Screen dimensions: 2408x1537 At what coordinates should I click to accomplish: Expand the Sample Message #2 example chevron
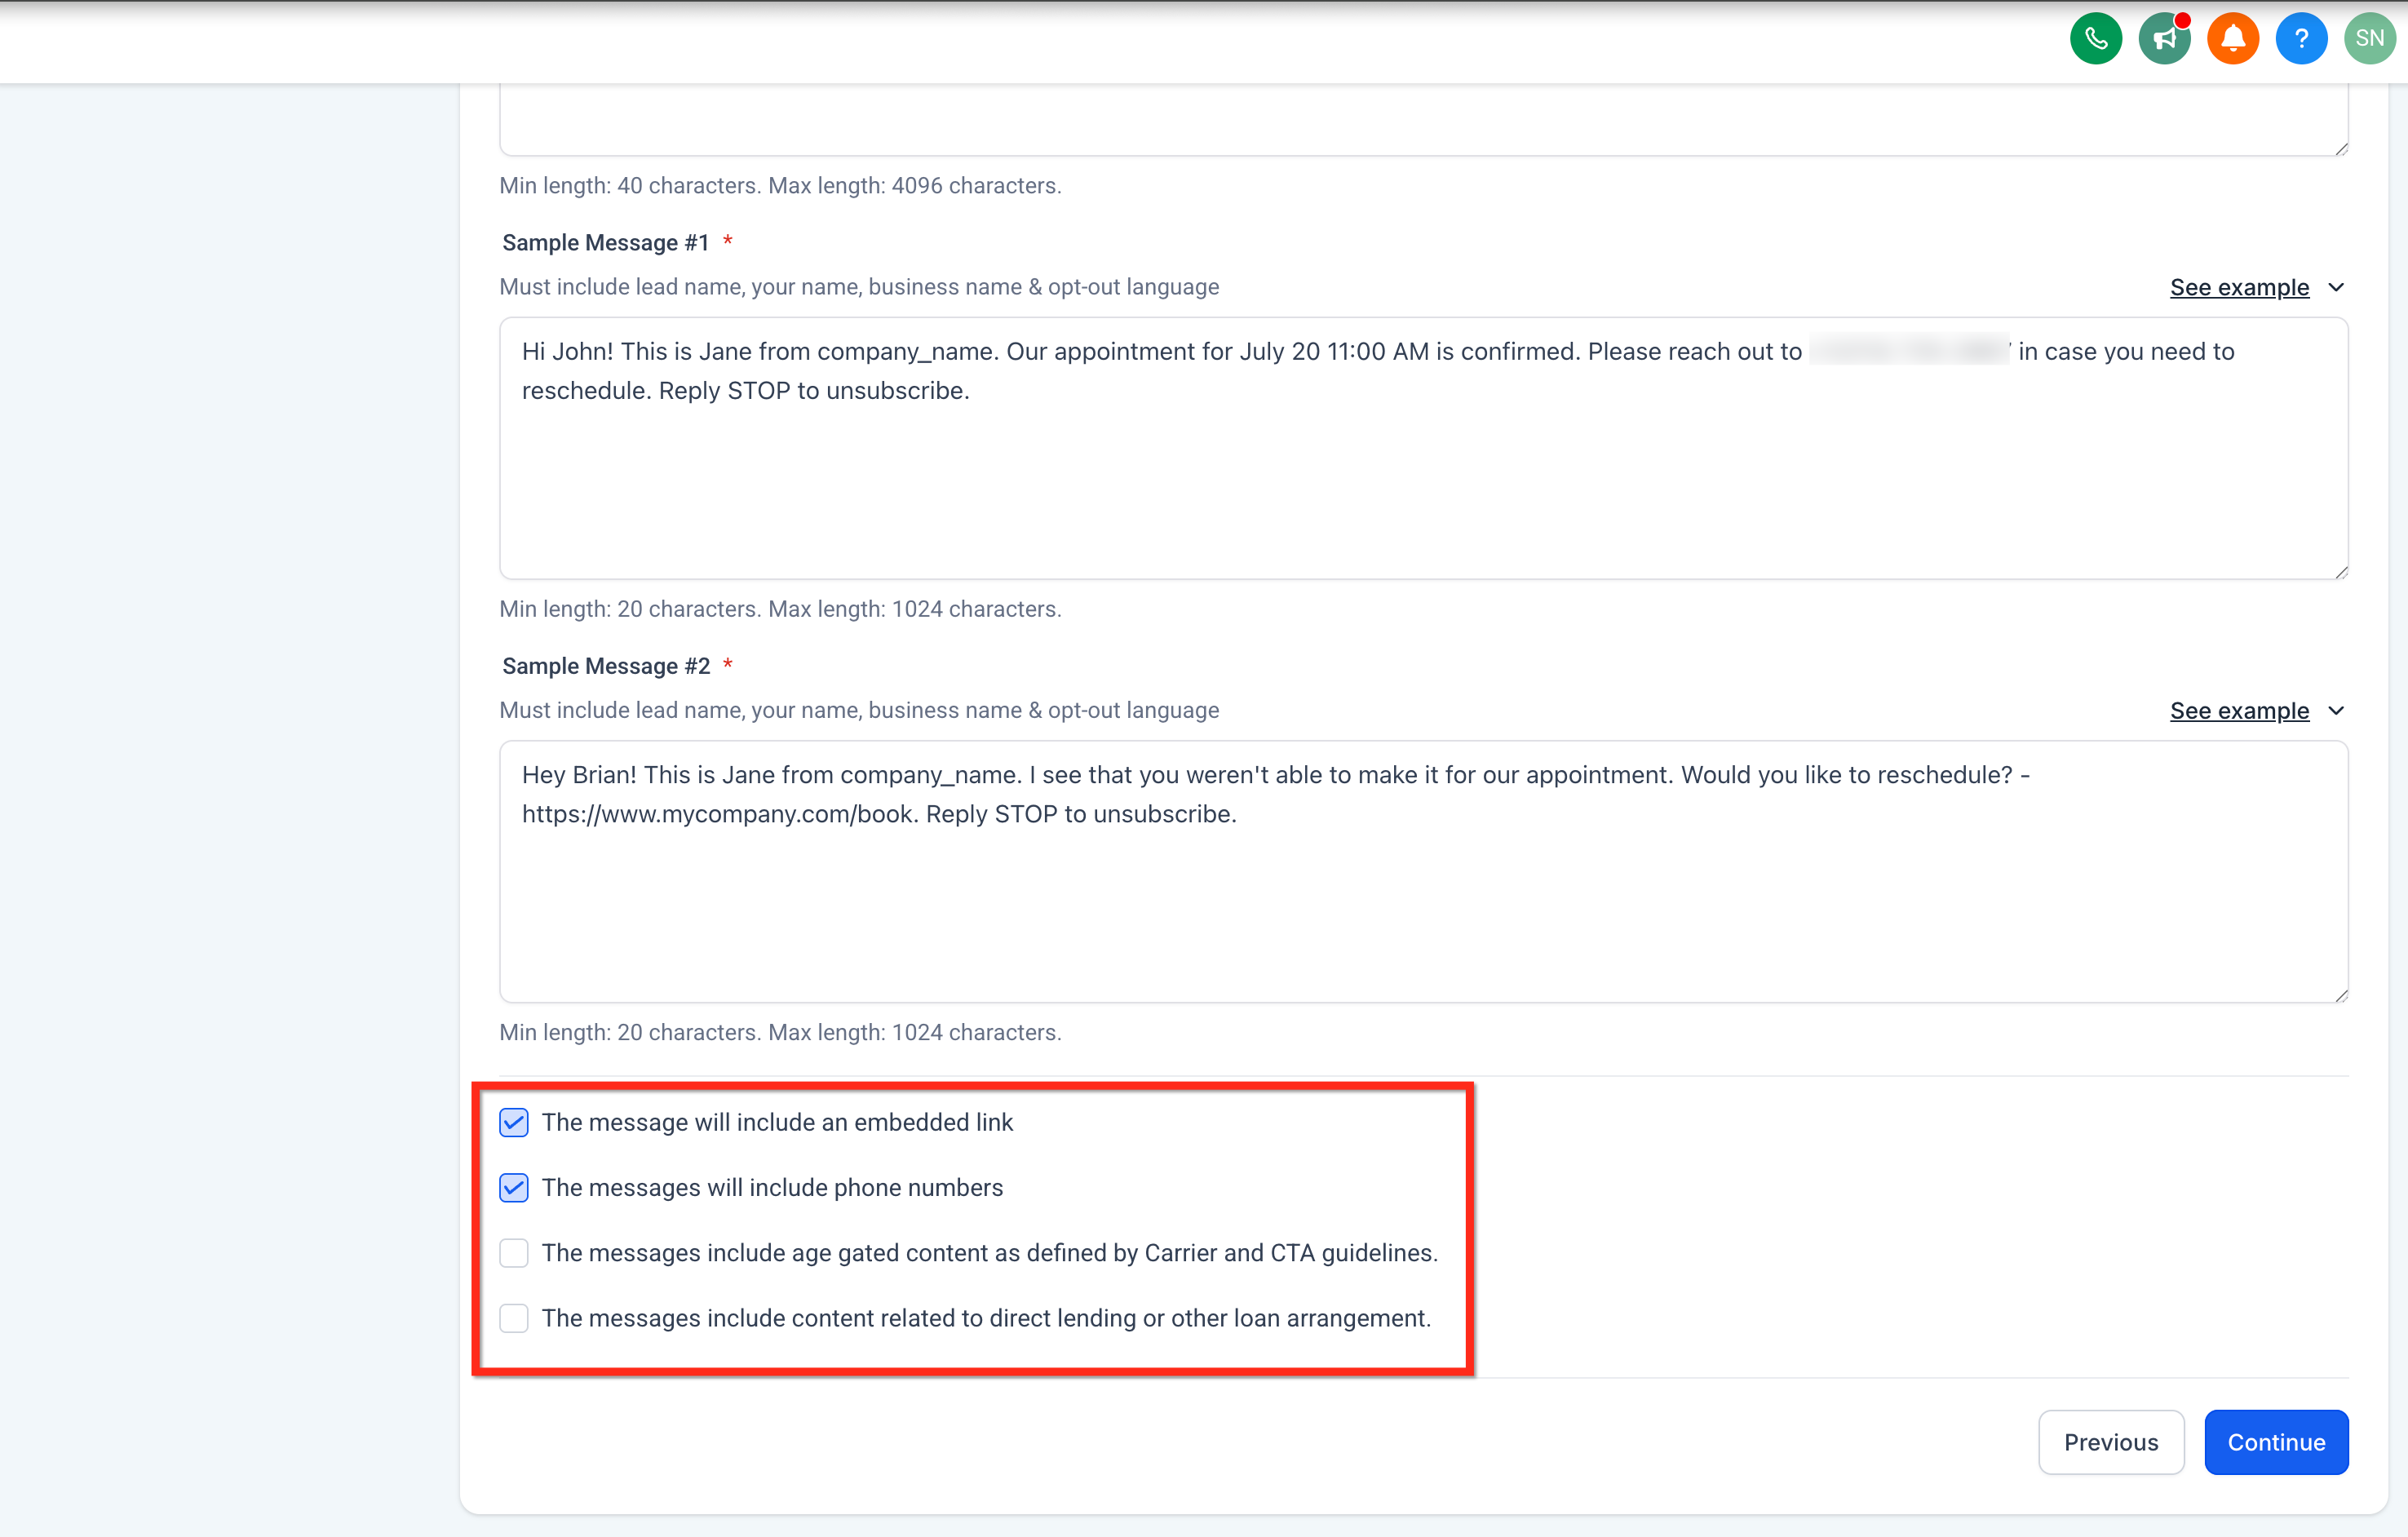(x=2336, y=711)
